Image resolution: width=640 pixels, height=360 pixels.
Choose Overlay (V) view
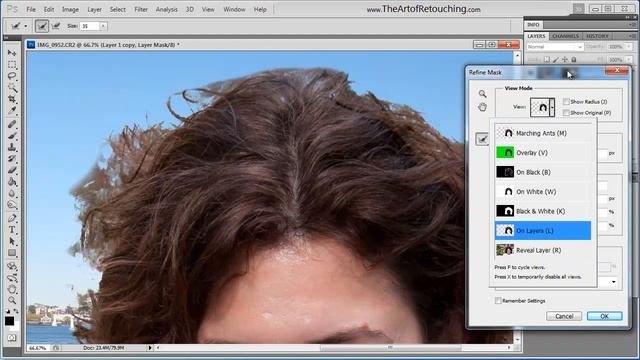pos(543,153)
